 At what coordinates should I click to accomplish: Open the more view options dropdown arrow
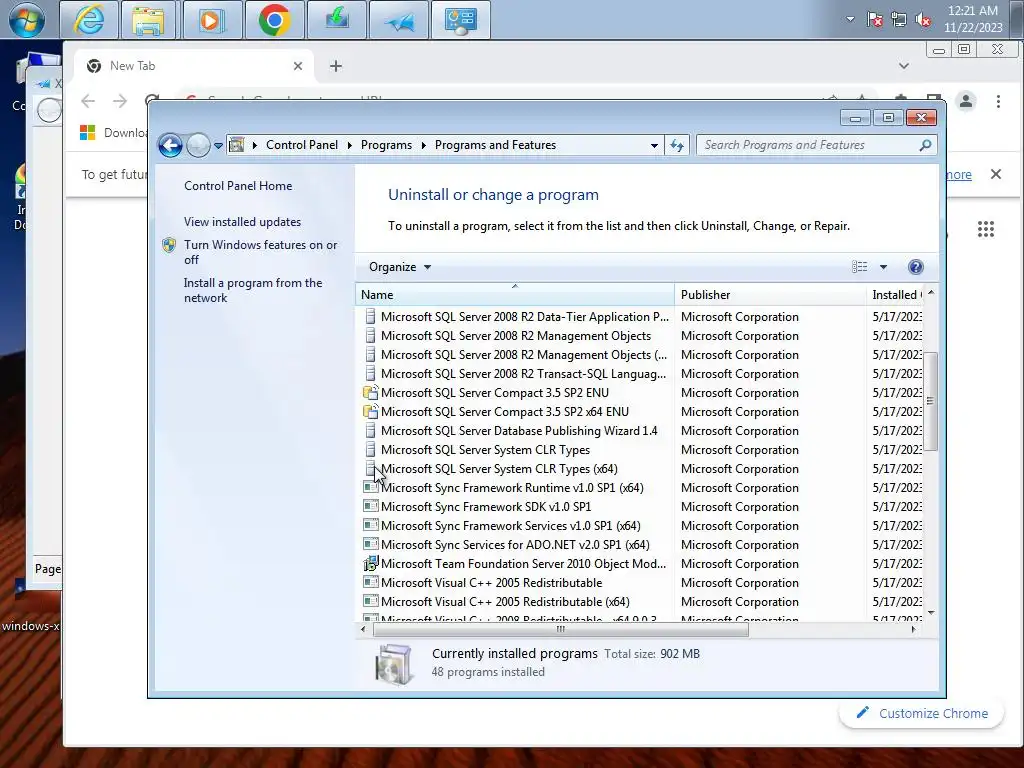883,266
